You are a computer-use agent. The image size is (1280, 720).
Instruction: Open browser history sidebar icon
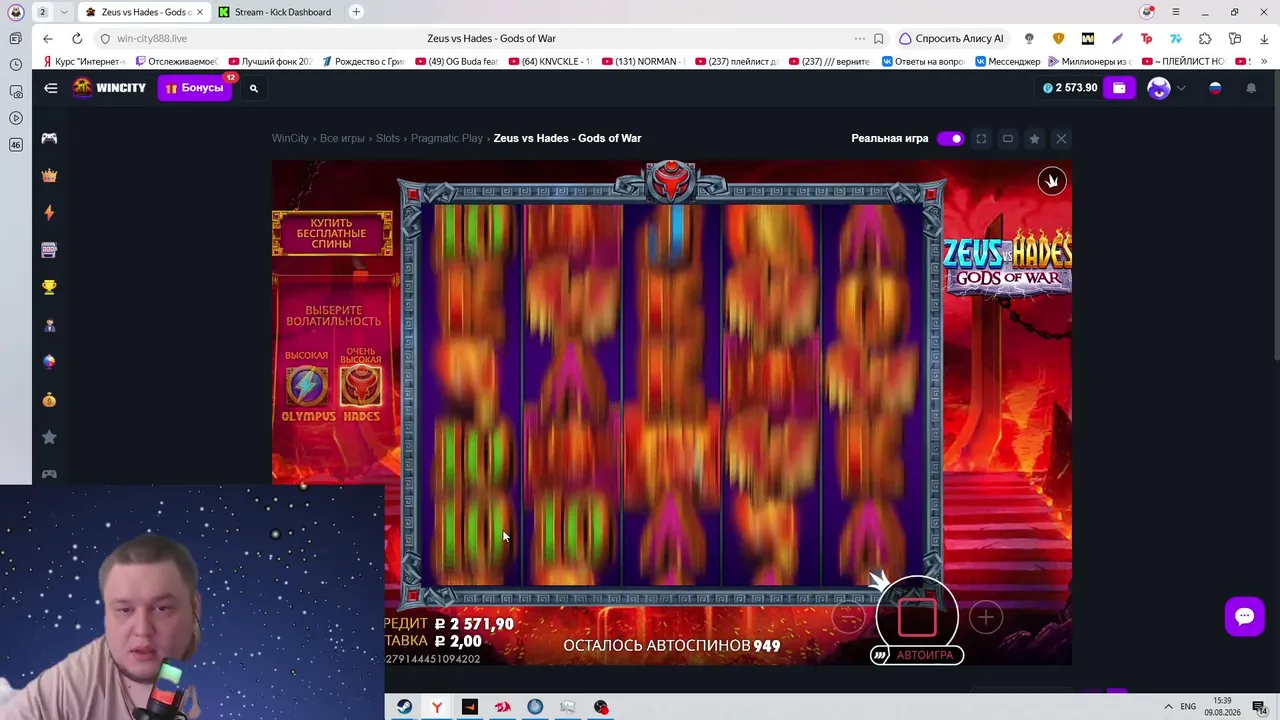click(16, 65)
